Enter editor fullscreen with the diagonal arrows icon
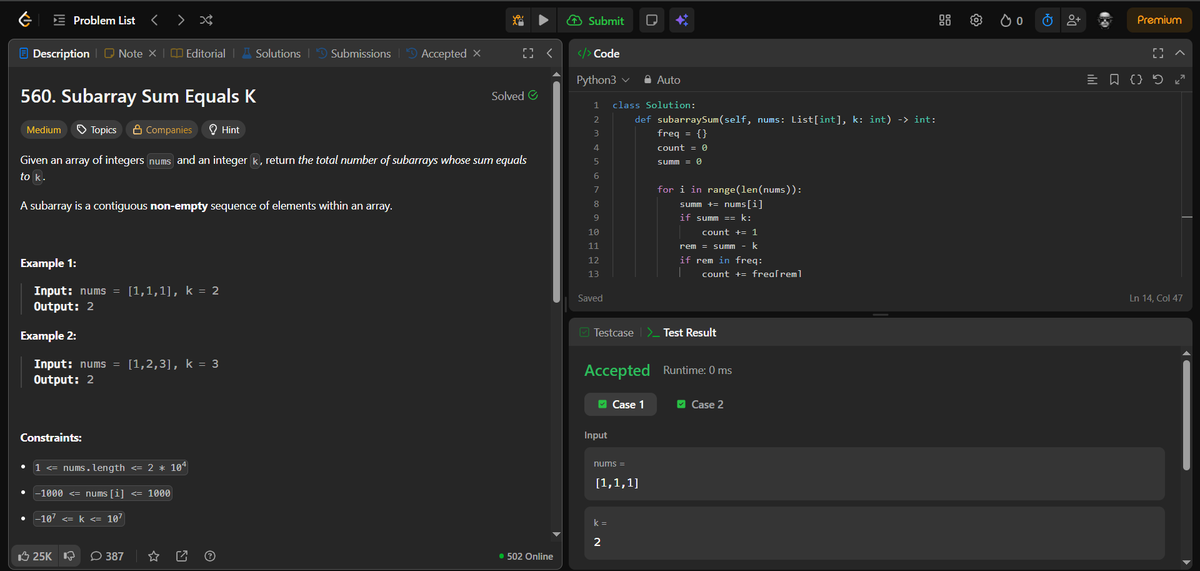 [x=1180, y=80]
